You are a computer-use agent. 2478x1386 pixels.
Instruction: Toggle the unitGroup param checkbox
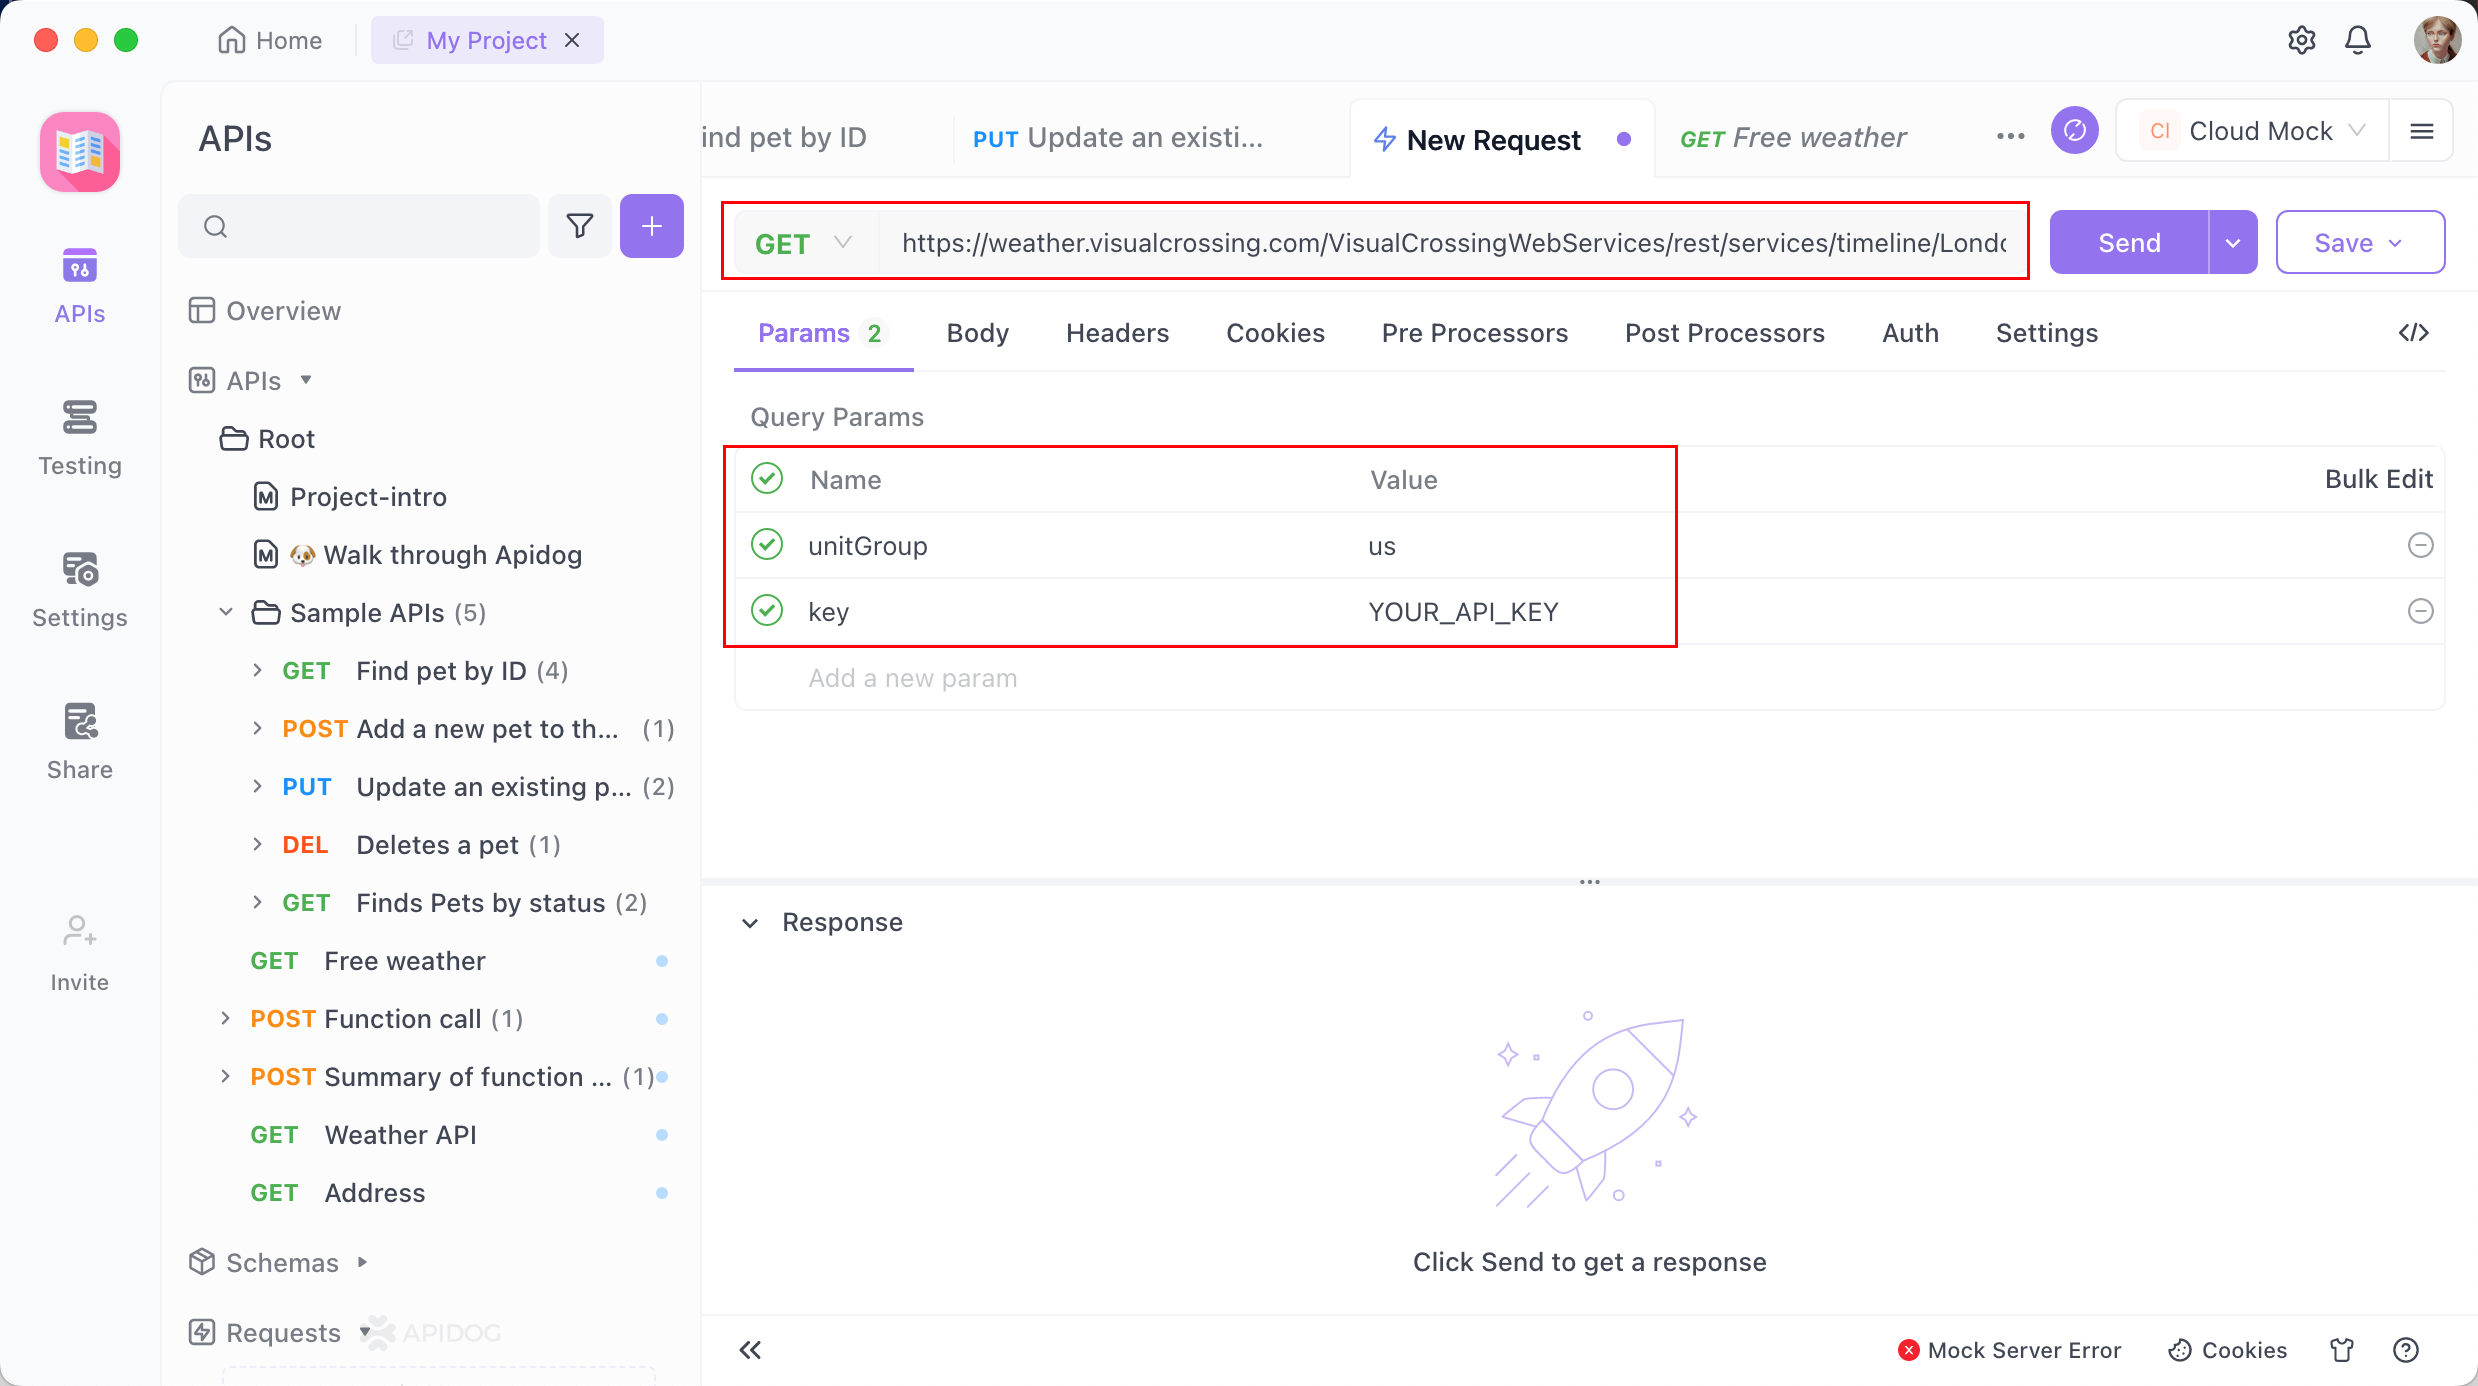[767, 545]
